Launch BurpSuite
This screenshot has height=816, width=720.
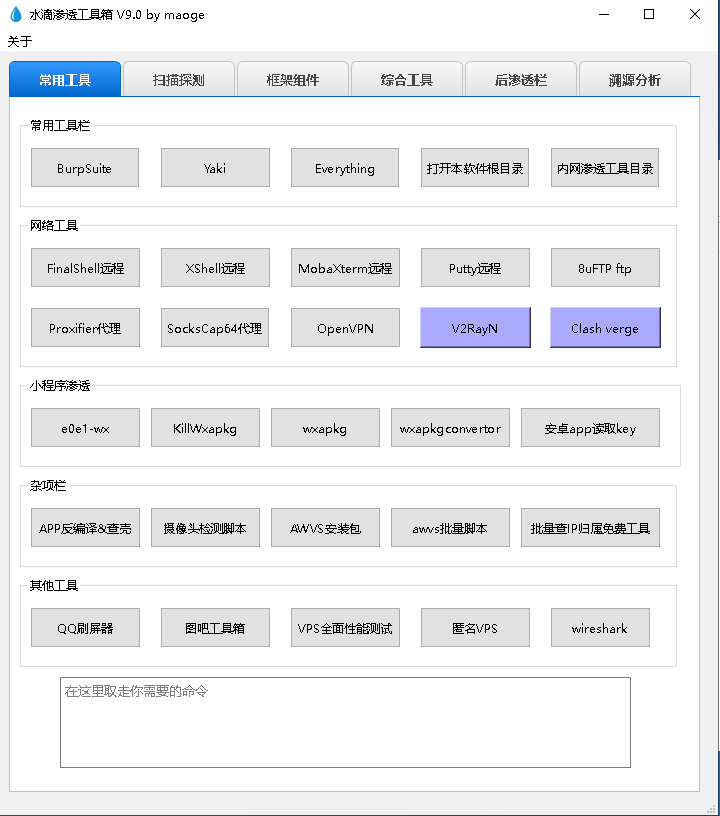85,168
